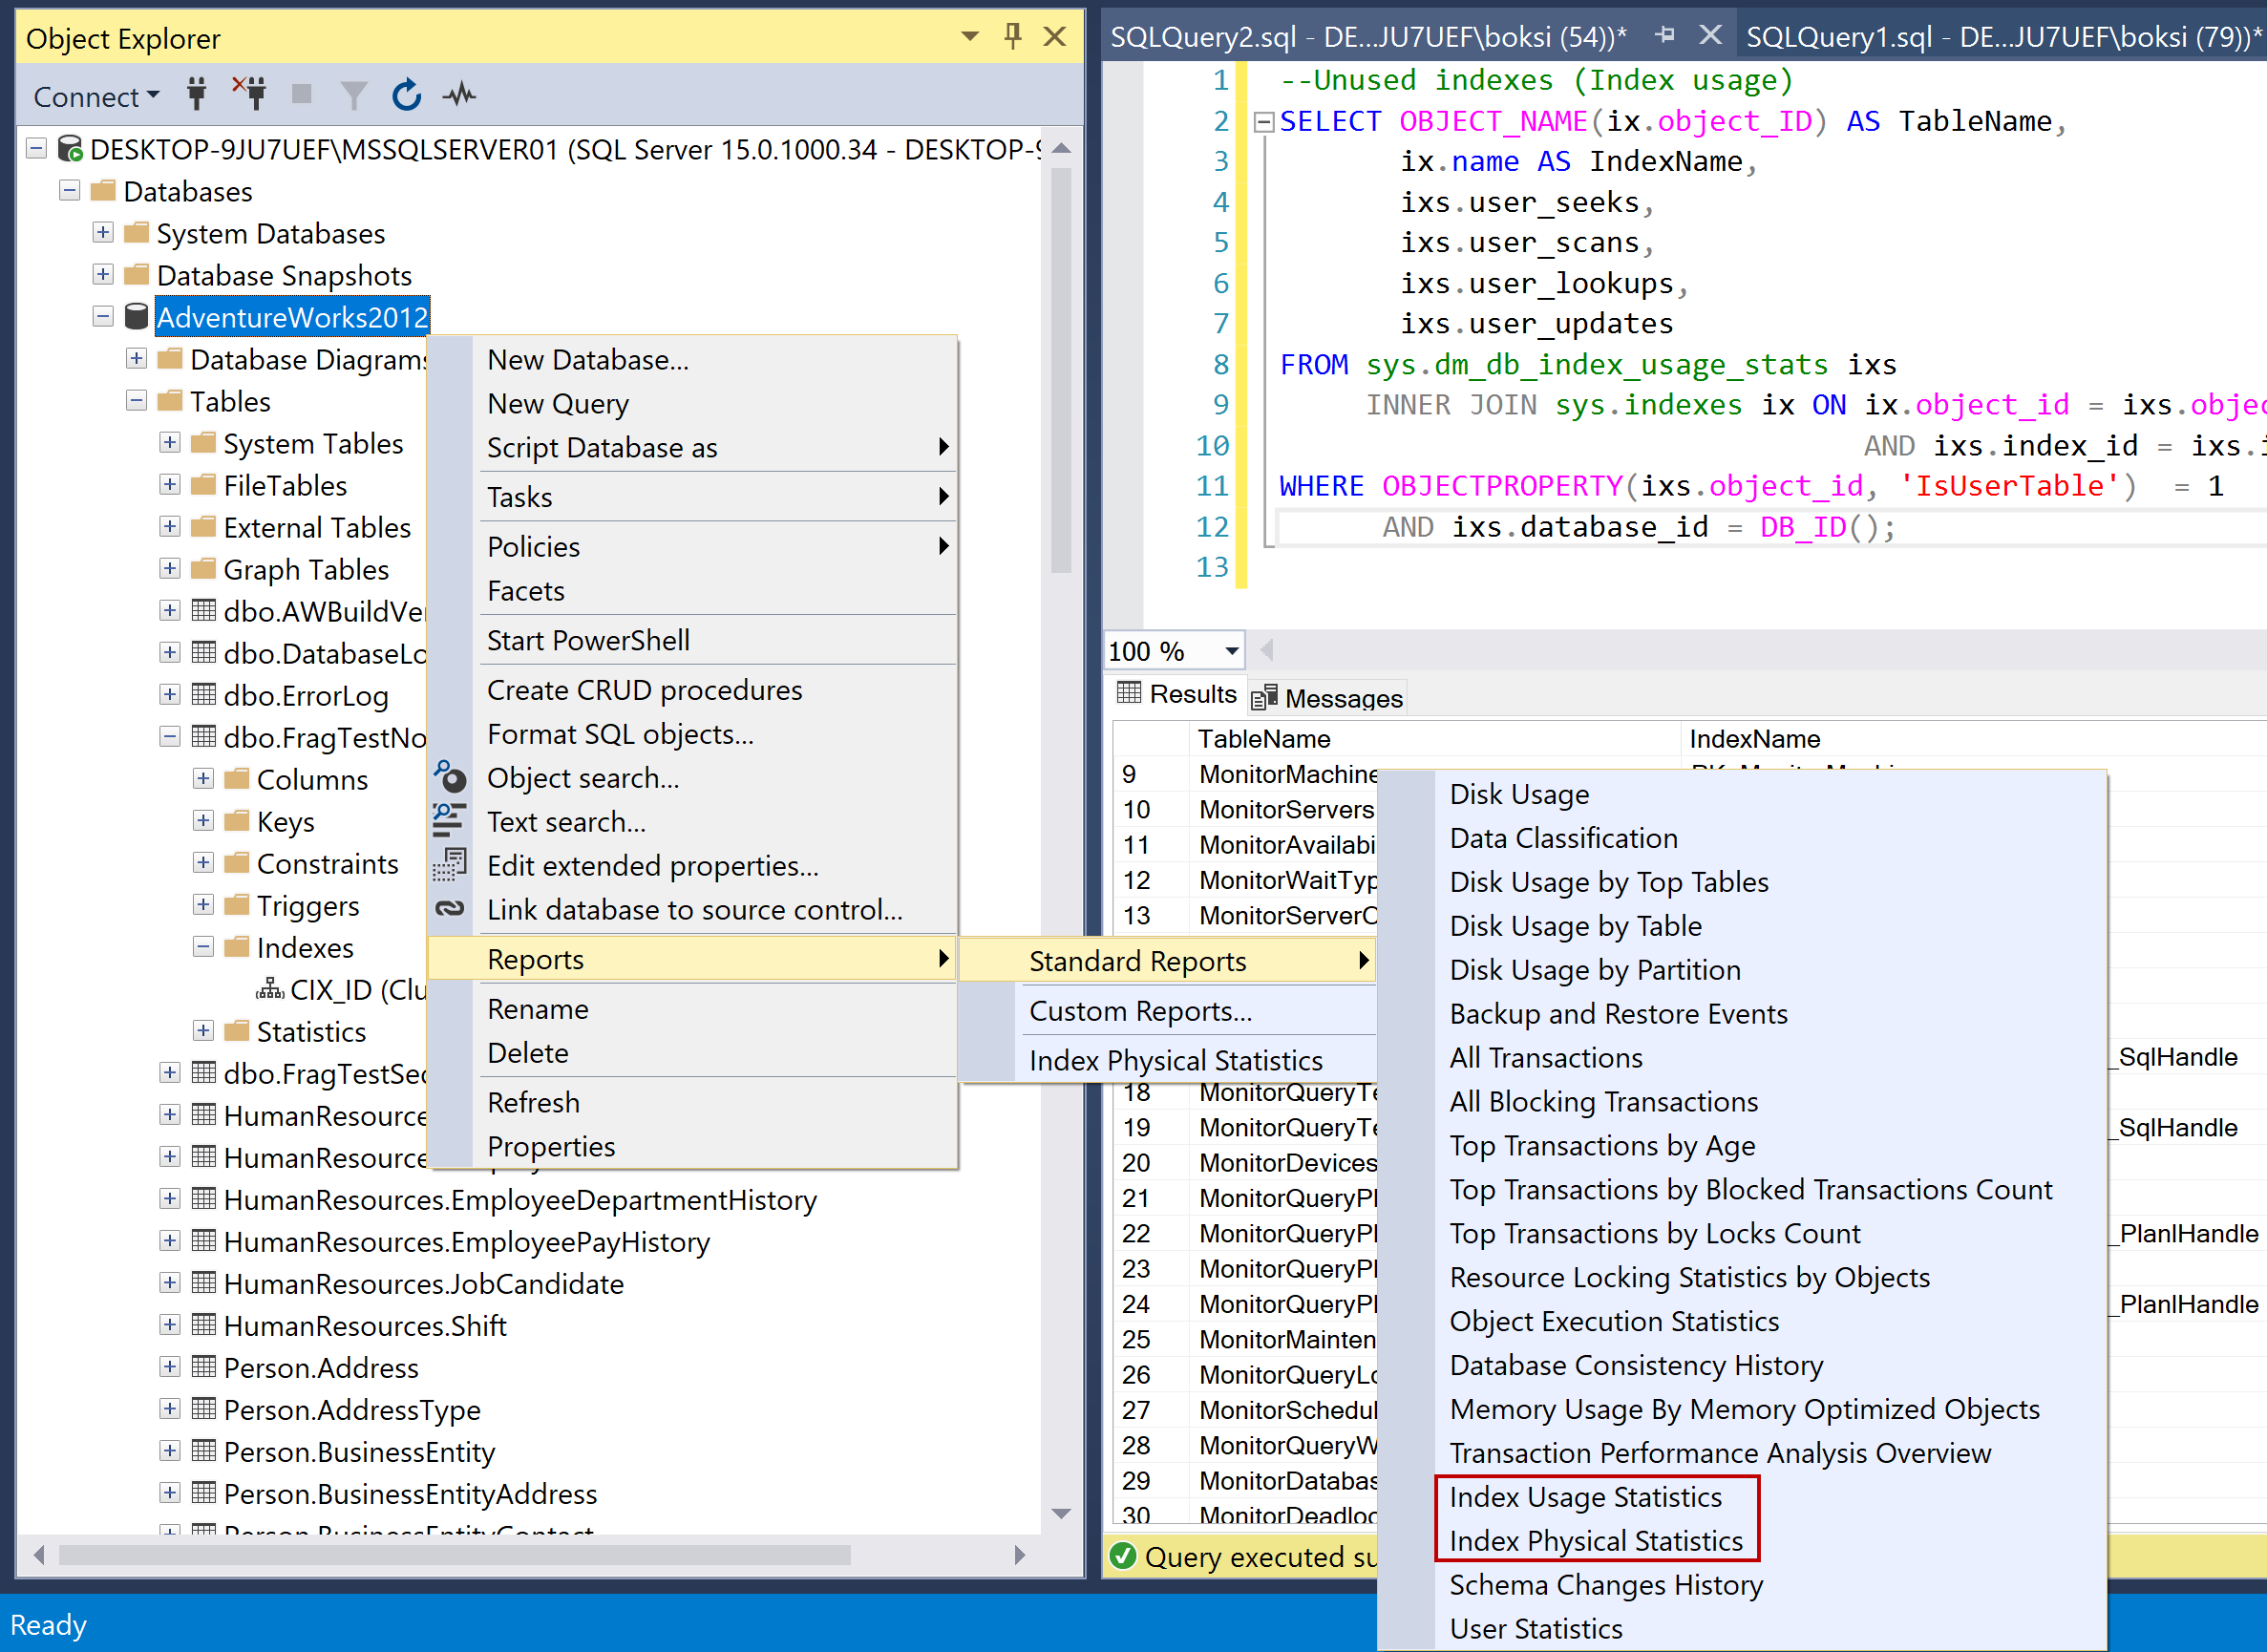The image size is (2267, 1652).
Task: Choose Custom Reports... submenu entry
Action: pyautogui.click(x=1140, y=1011)
